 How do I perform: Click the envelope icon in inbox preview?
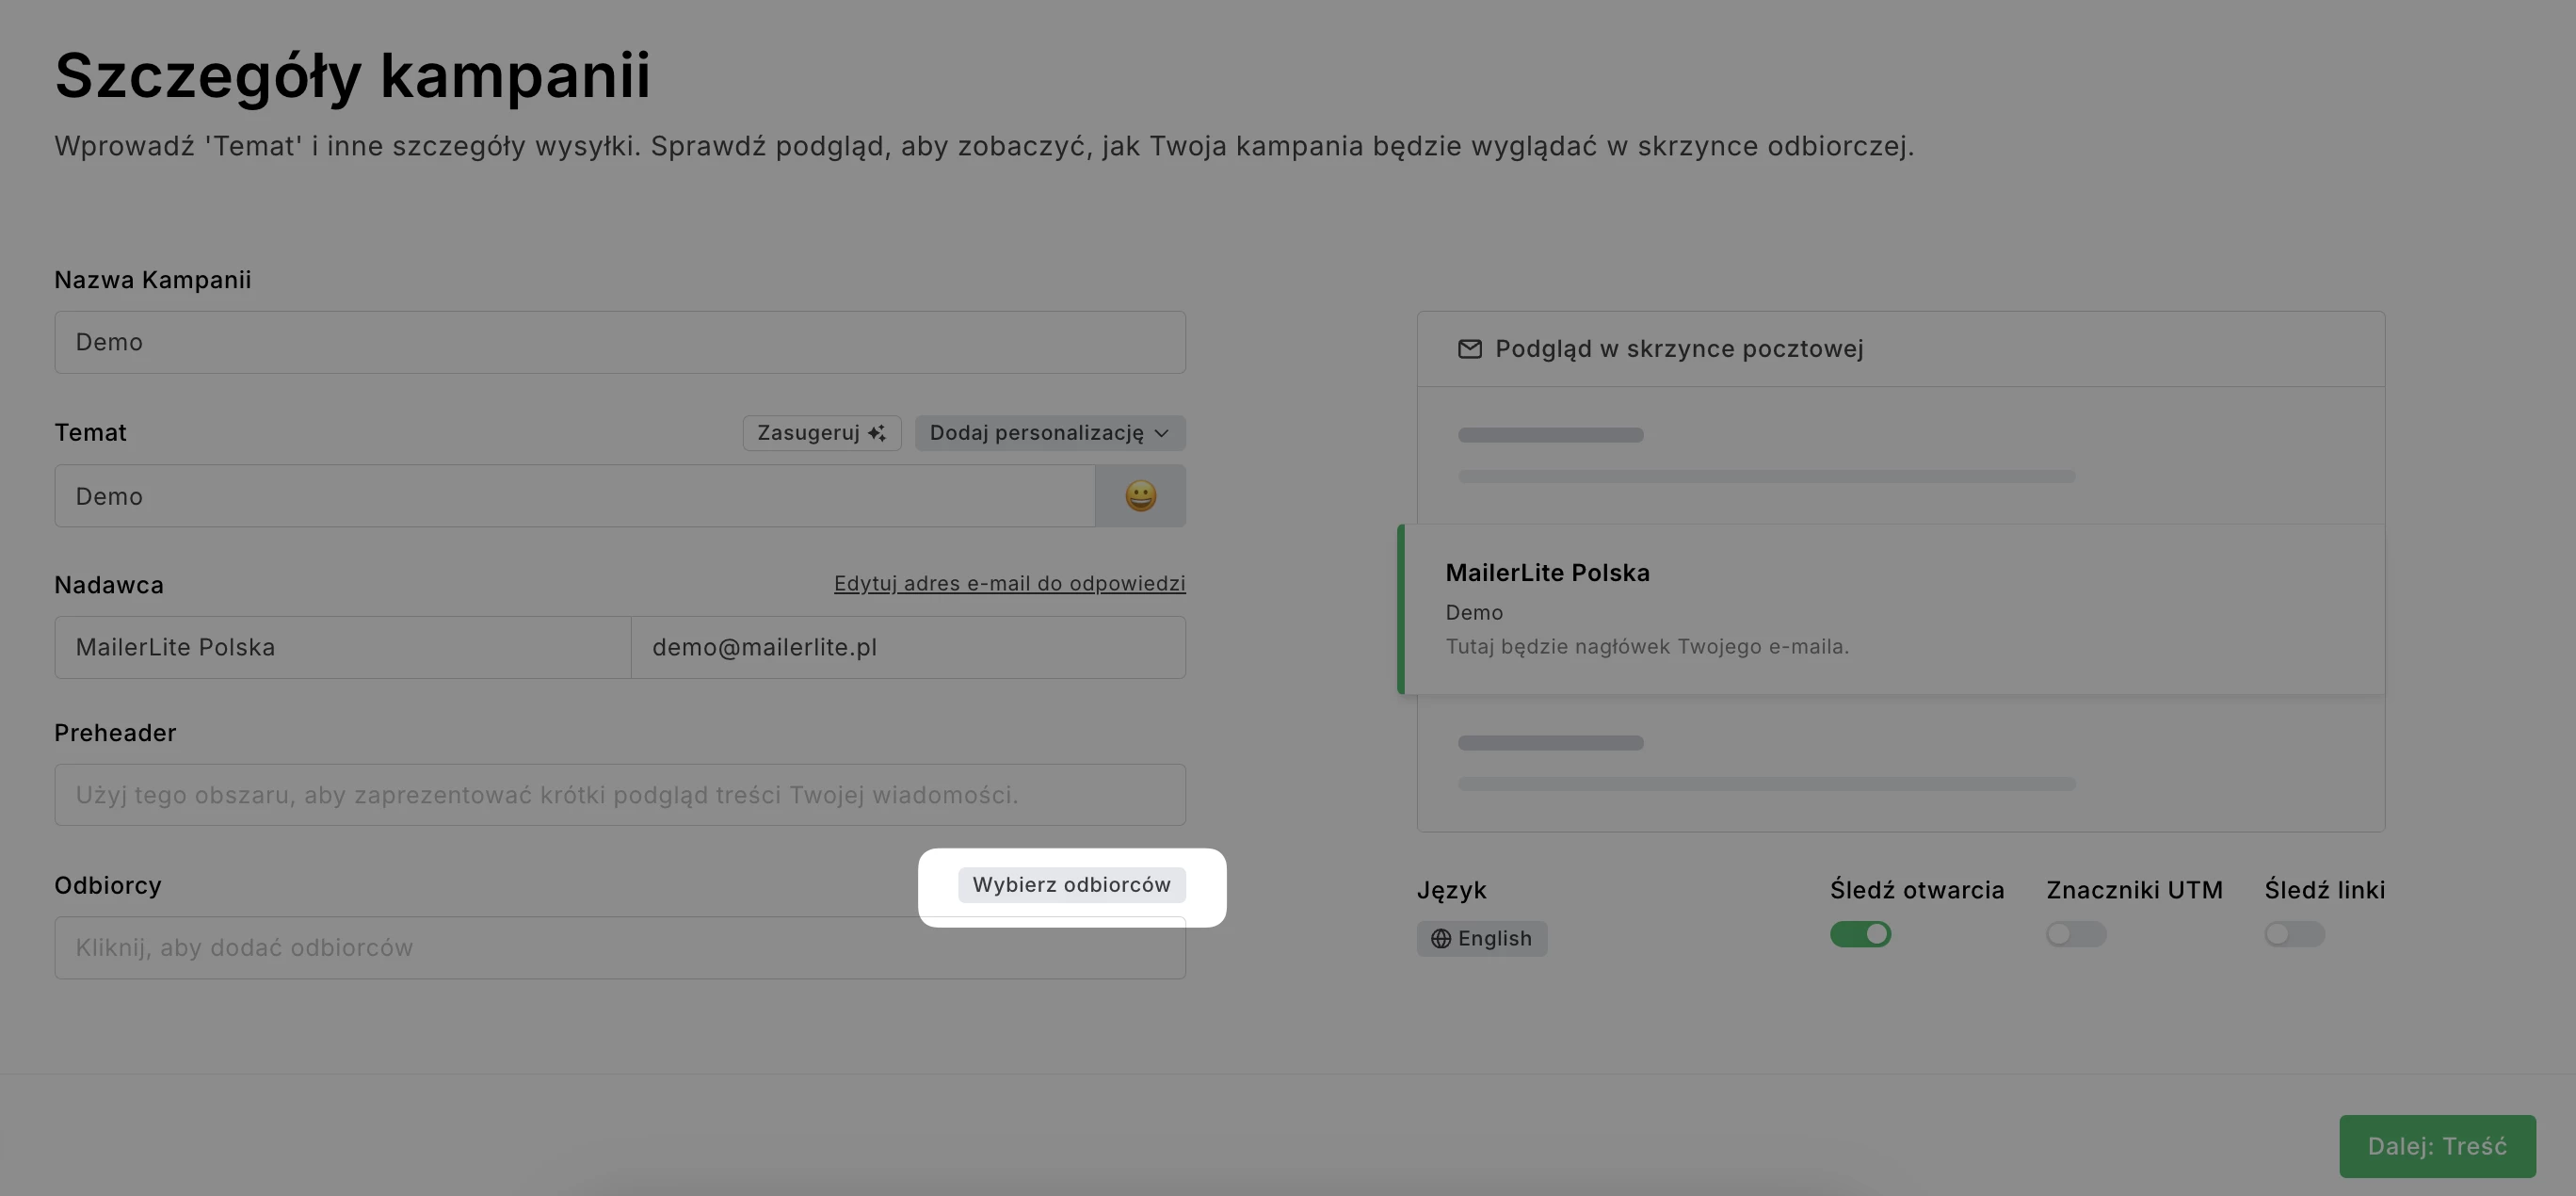point(1469,349)
